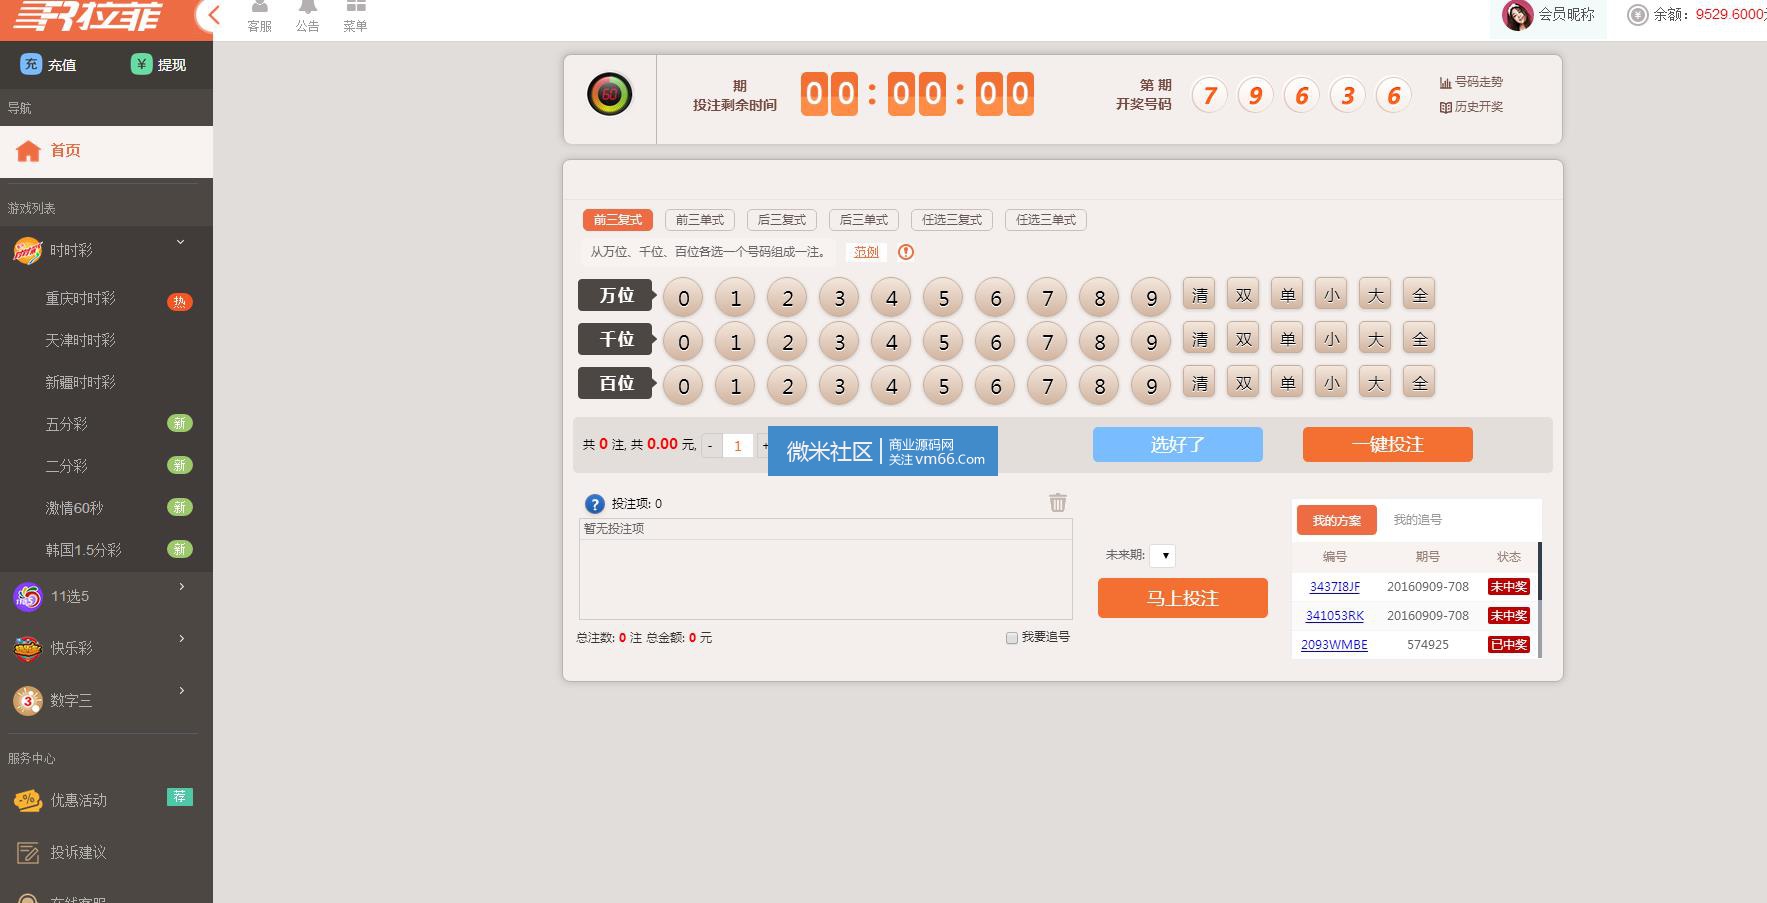
Task: Enable the 我要追号 checkbox
Action: [x=1012, y=638]
